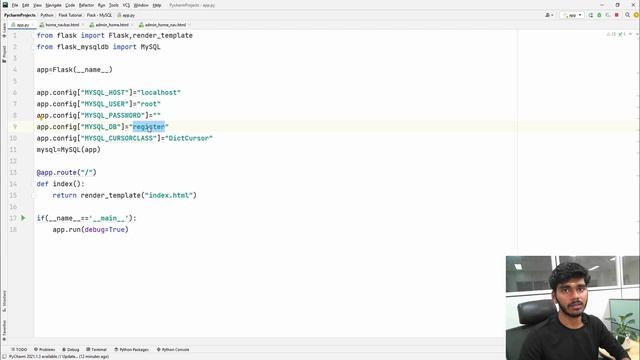Image resolution: width=640 pixels, height=360 pixels.
Task: Click the yellow update notification icon
Action: [x=636, y=15]
